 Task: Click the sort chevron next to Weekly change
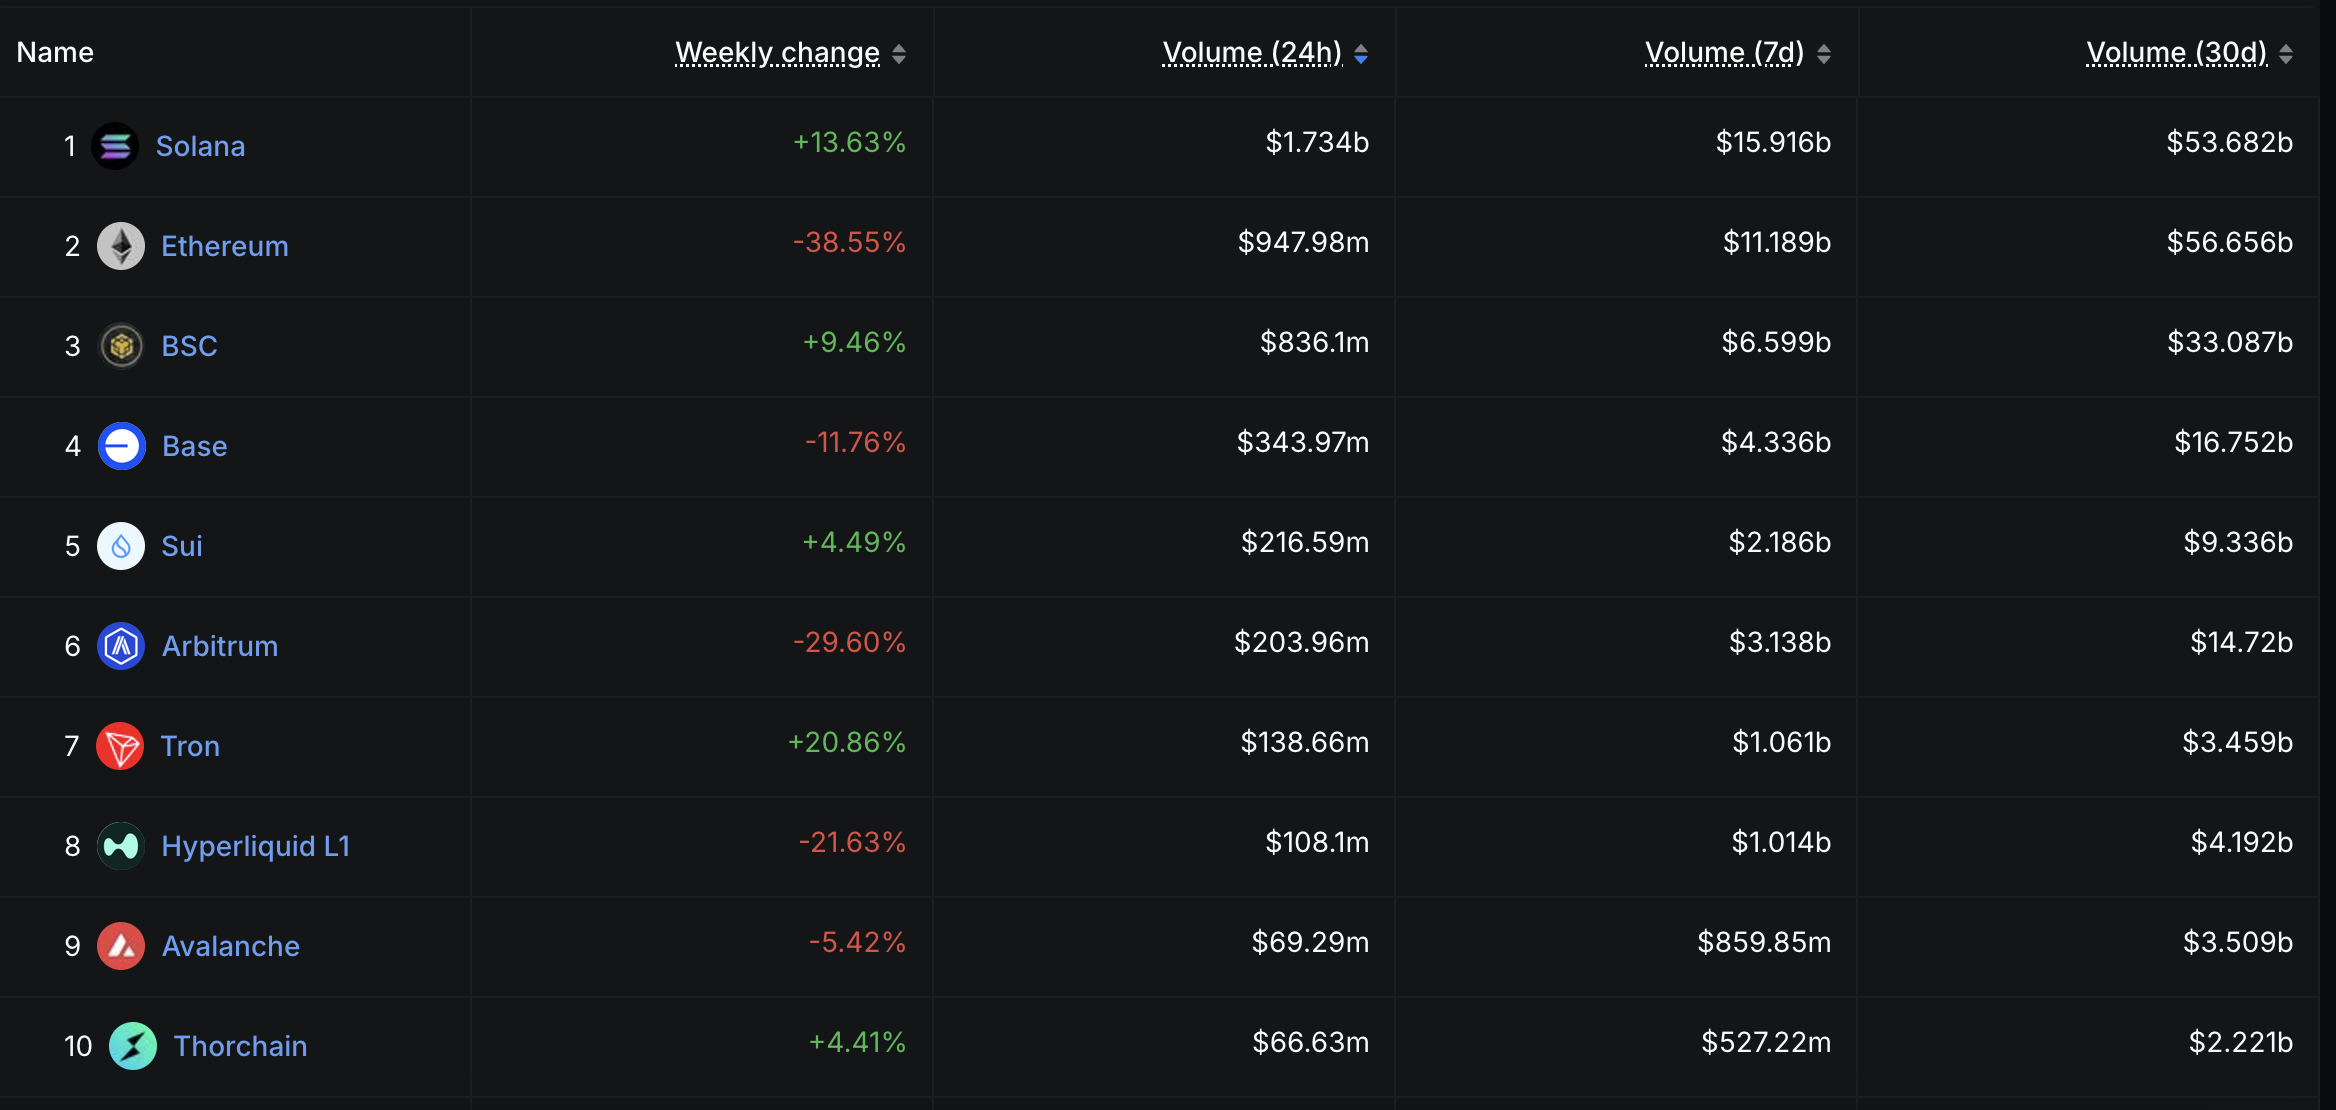901,54
